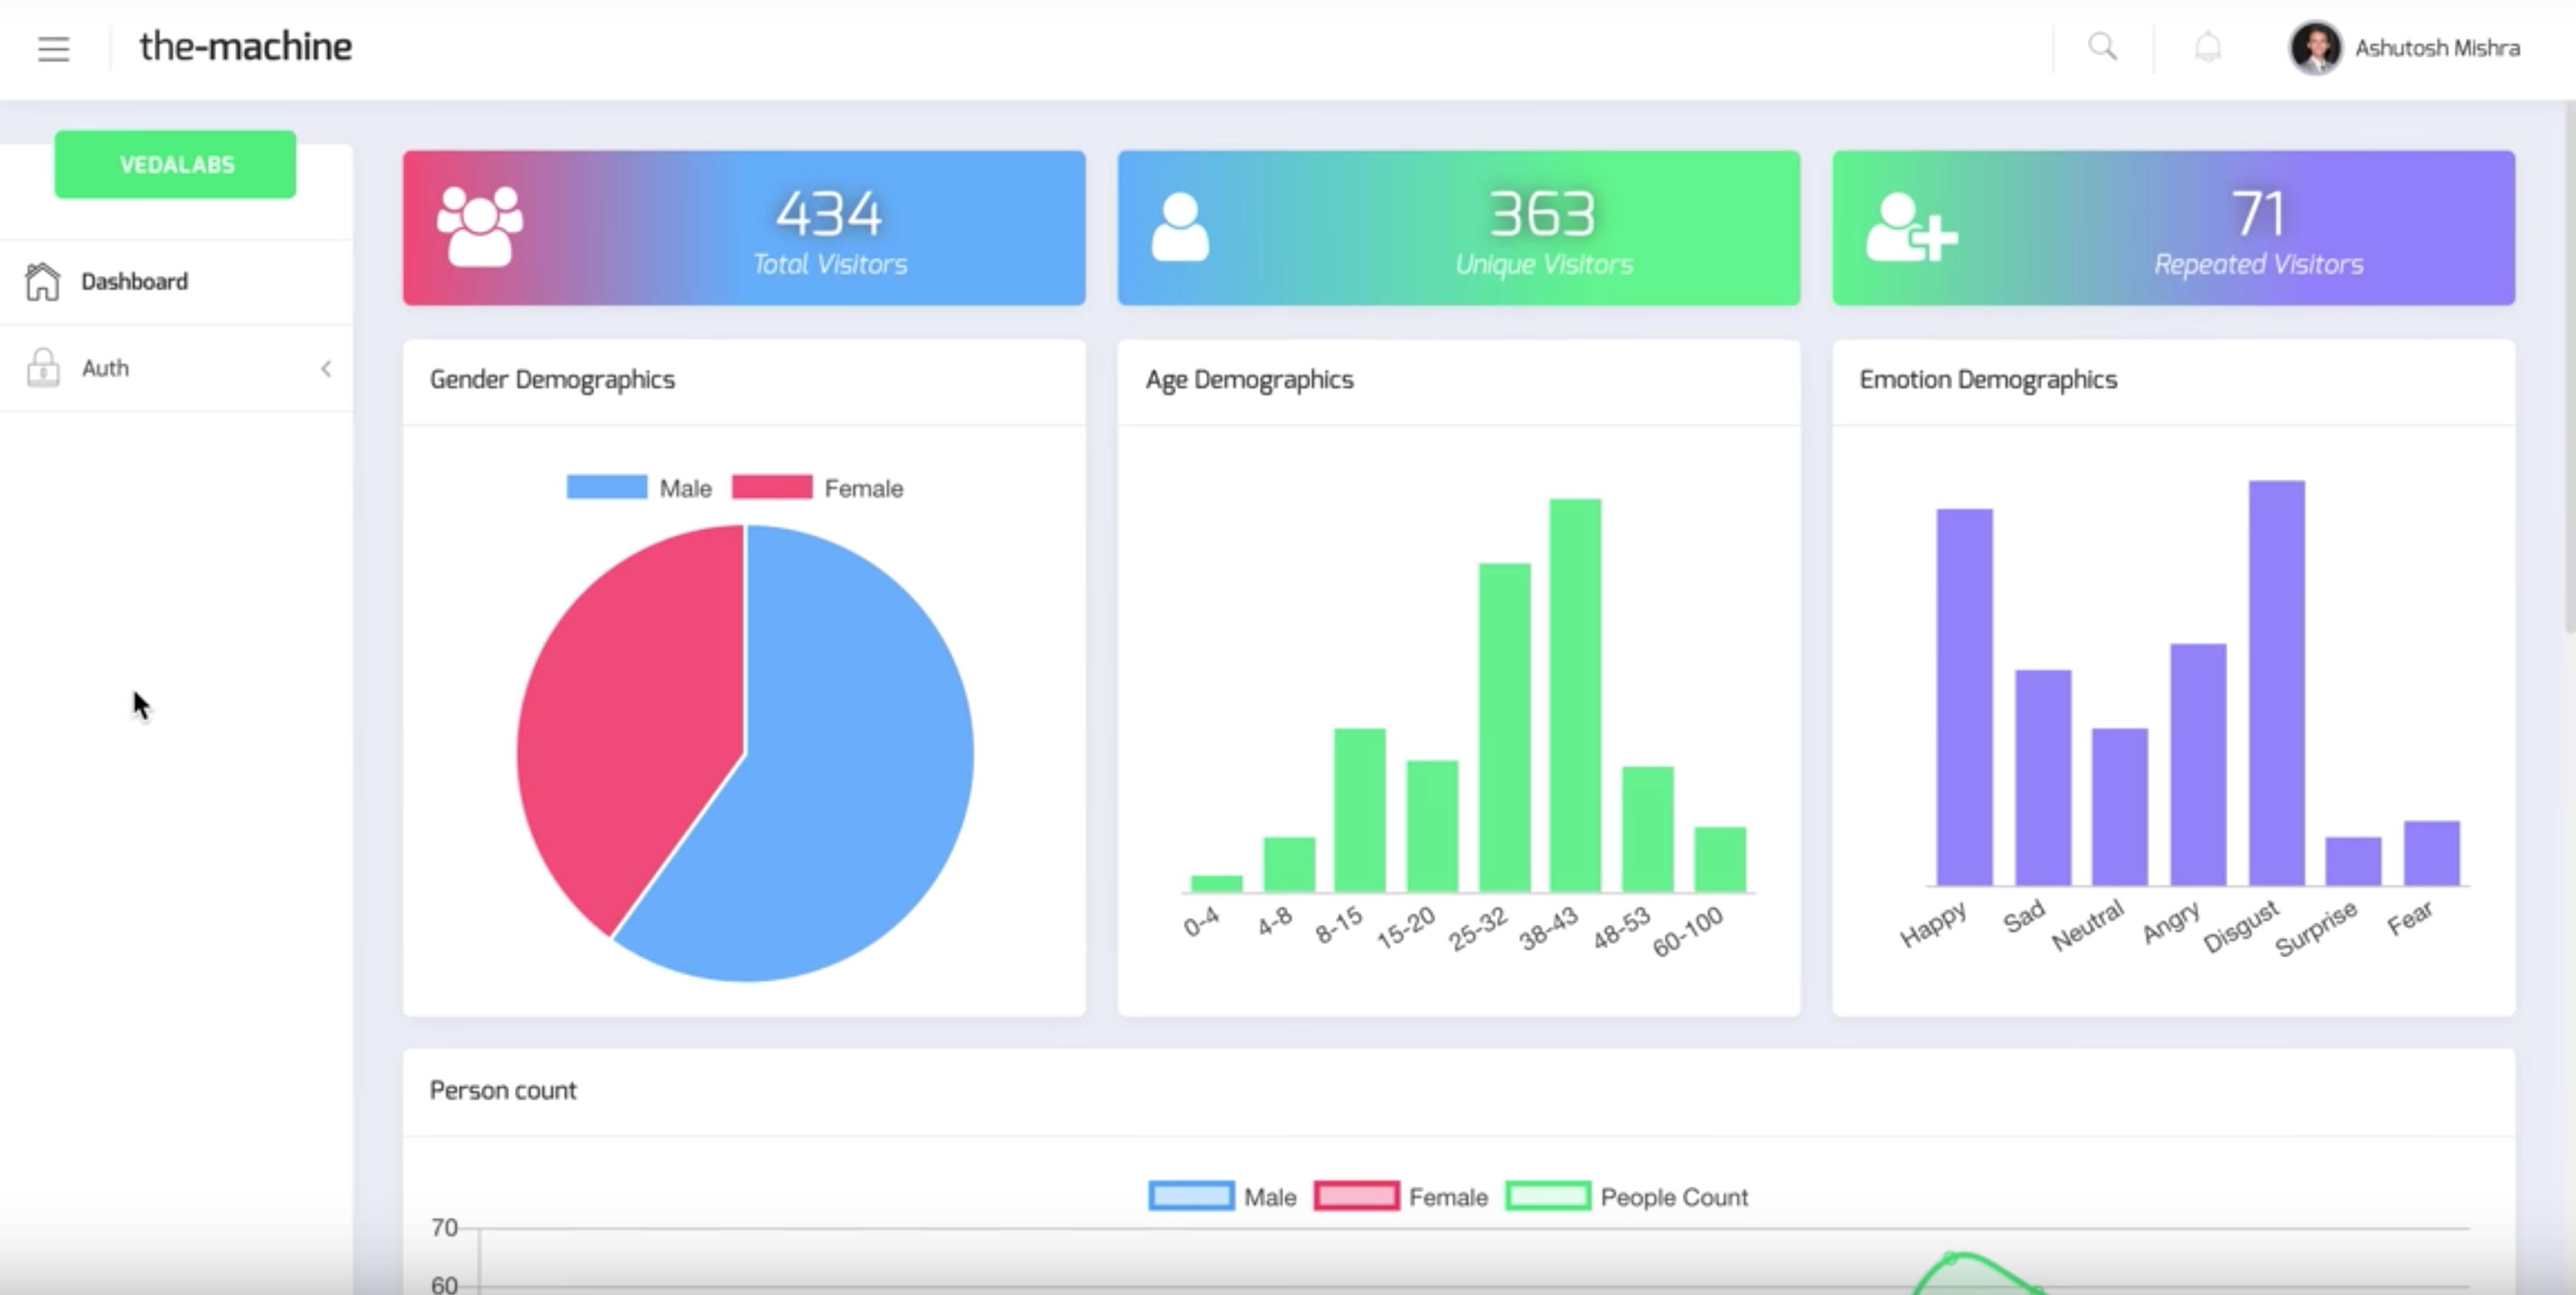Click the Unique Visitors person icon
Image resolution: width=2576 pixels, height=1295 pixels.
click(1180, 227)
